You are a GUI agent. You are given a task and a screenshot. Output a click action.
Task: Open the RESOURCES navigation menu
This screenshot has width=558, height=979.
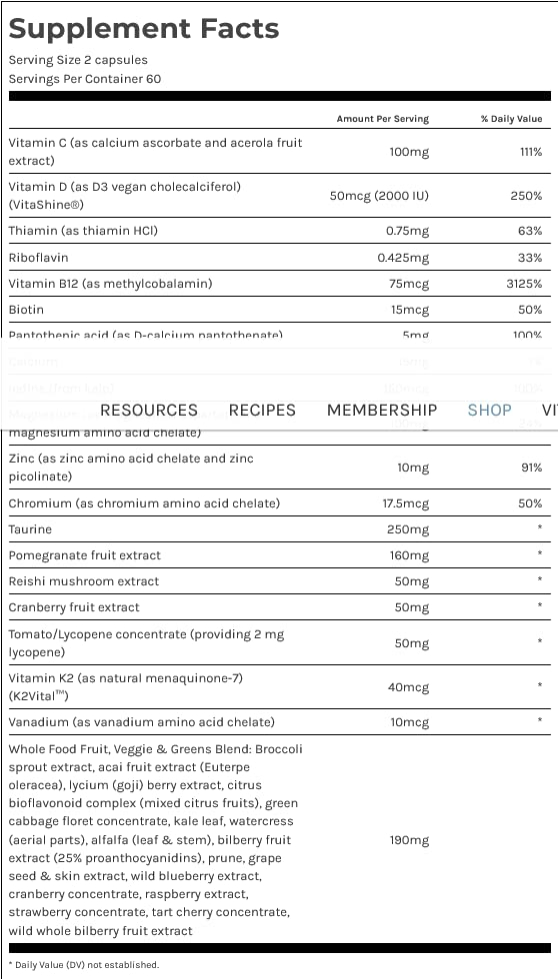[x=149, y=410]
